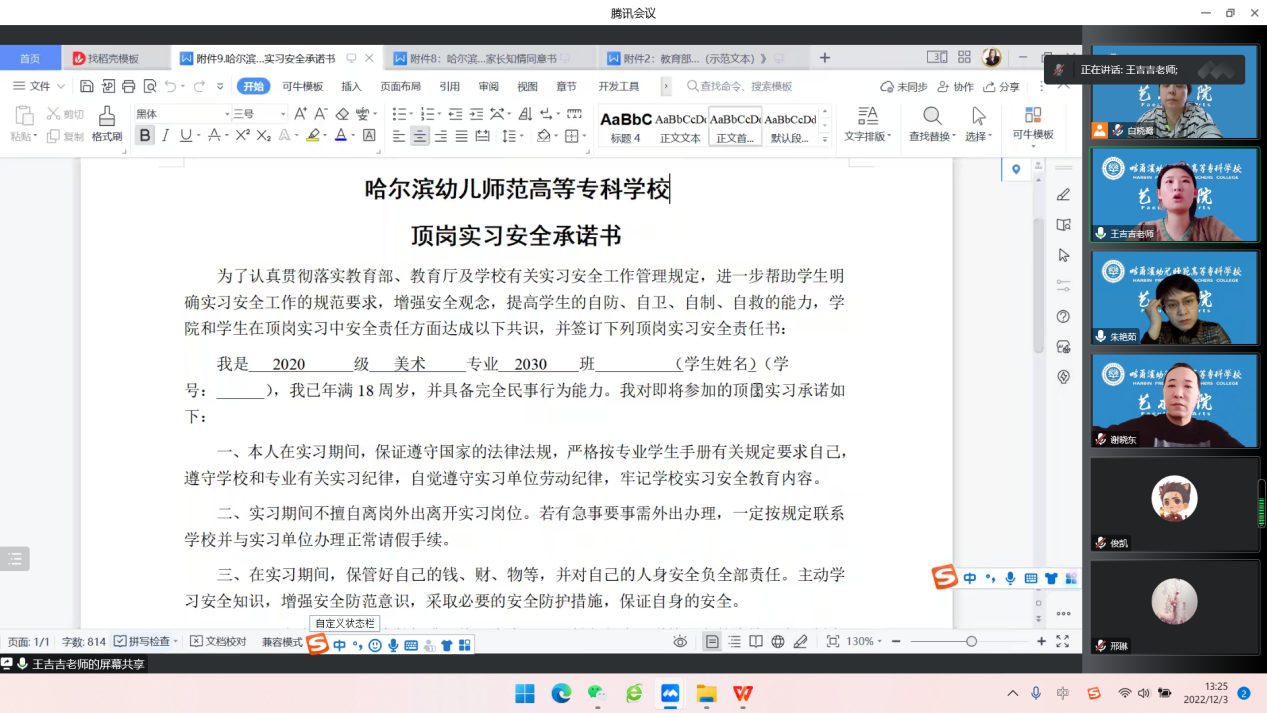Screen dimensions: 1267x713
Task: Click the character border icon (boxed A)
Action: (x=369, y=136)
